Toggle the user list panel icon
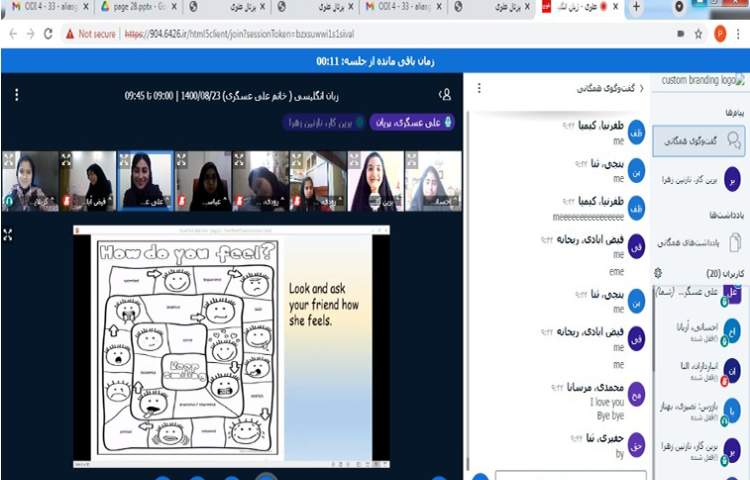750x480 pixels. point(445,95)
